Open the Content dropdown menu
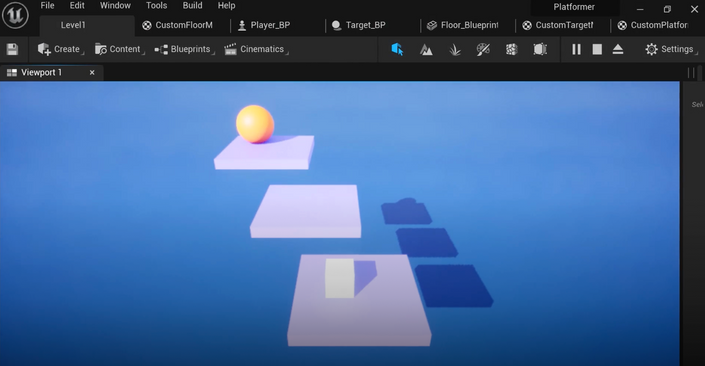This screenshot has width=705, height=366. click(119, 49)
